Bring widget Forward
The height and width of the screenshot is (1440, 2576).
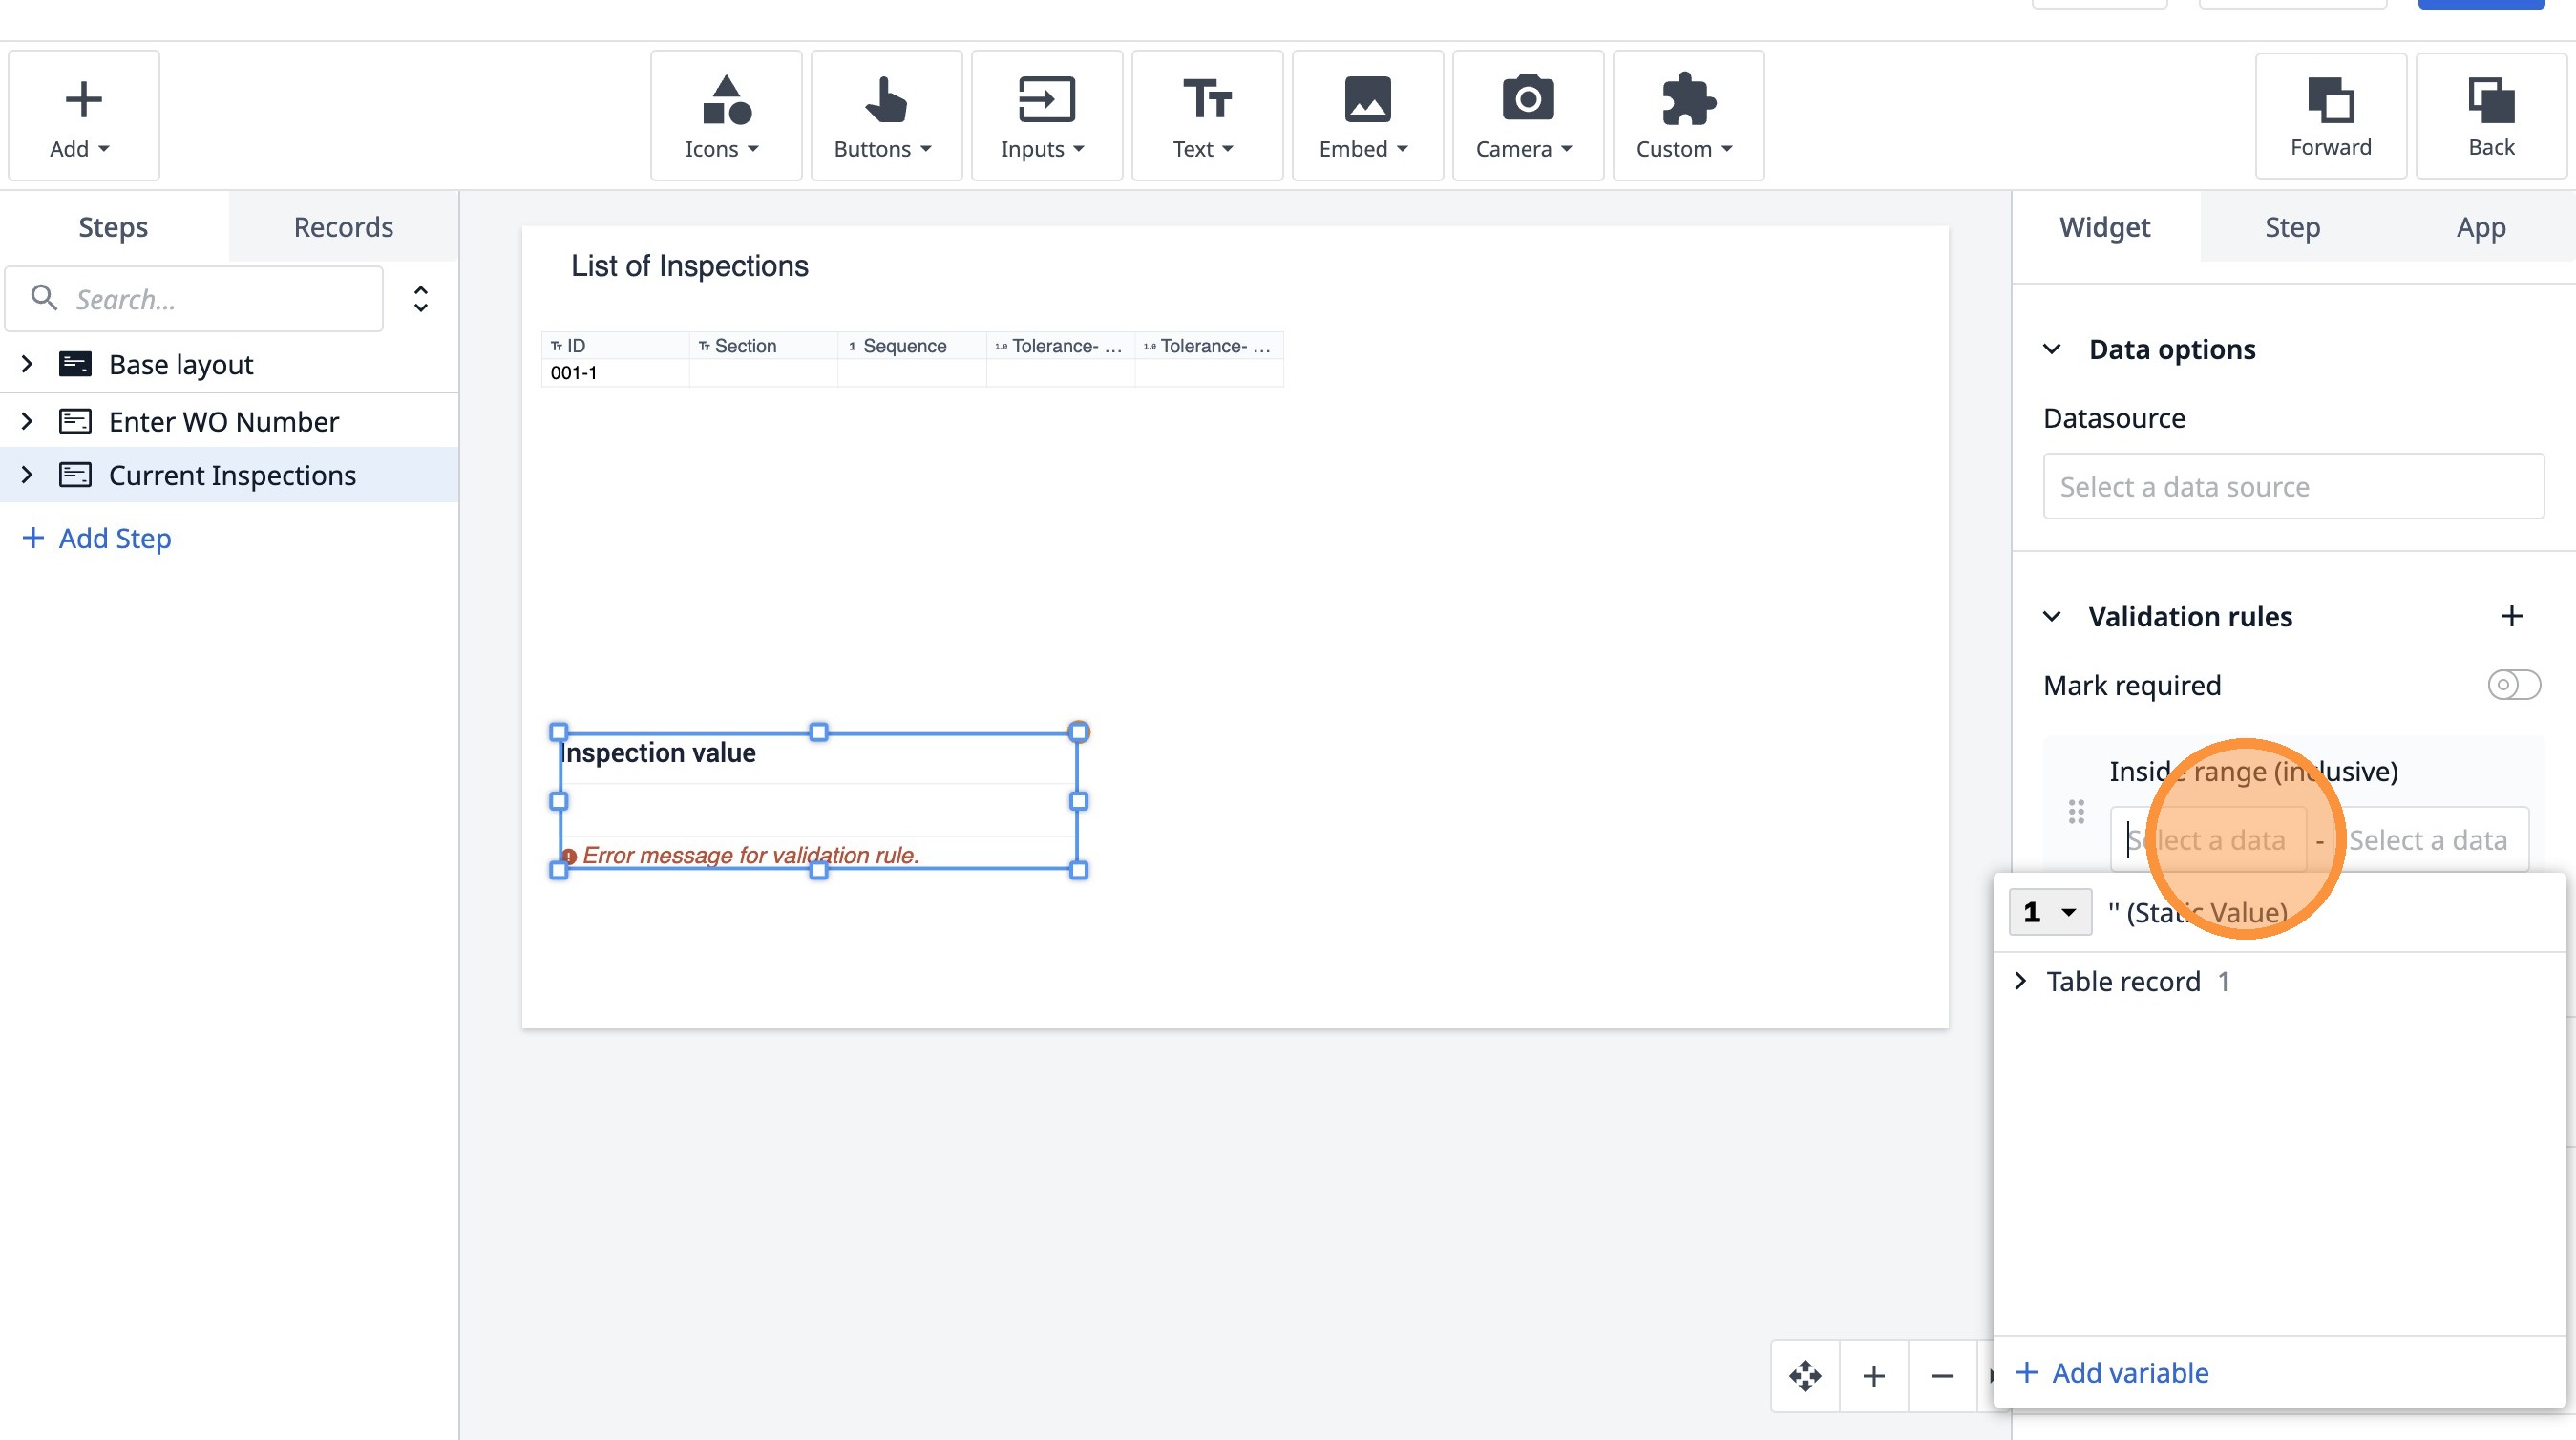[2330, 116]
